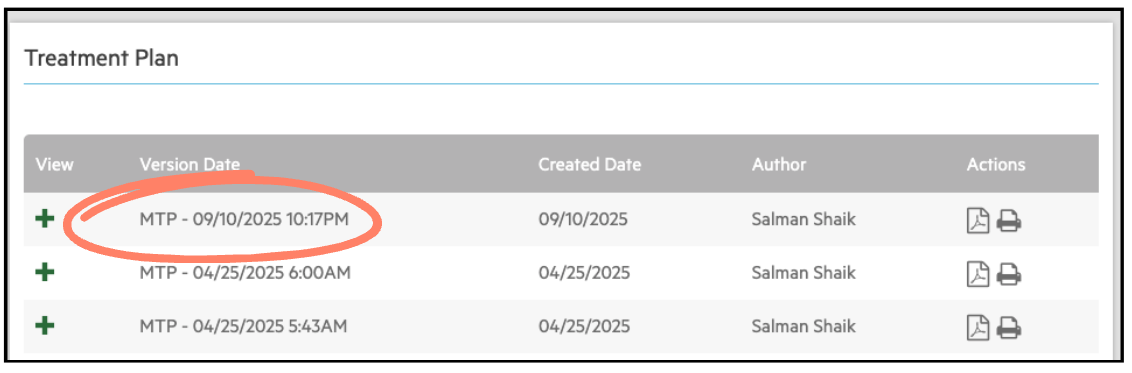Expand the MTP 04/25/2025 5:43AM row
The height and width of the screenshot is (373, 1132).
click(x=45, y=325)
